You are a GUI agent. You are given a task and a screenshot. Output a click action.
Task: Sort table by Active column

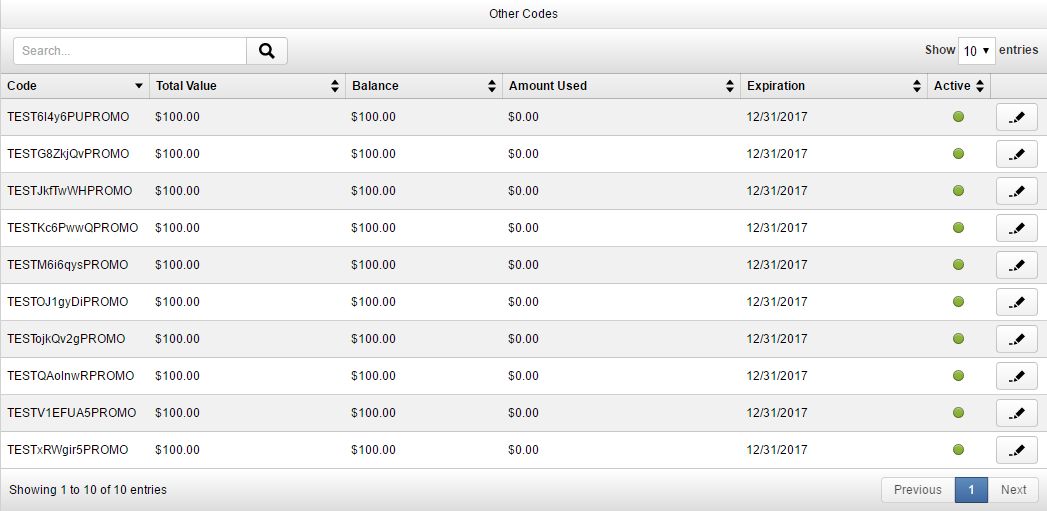point(959,86)
